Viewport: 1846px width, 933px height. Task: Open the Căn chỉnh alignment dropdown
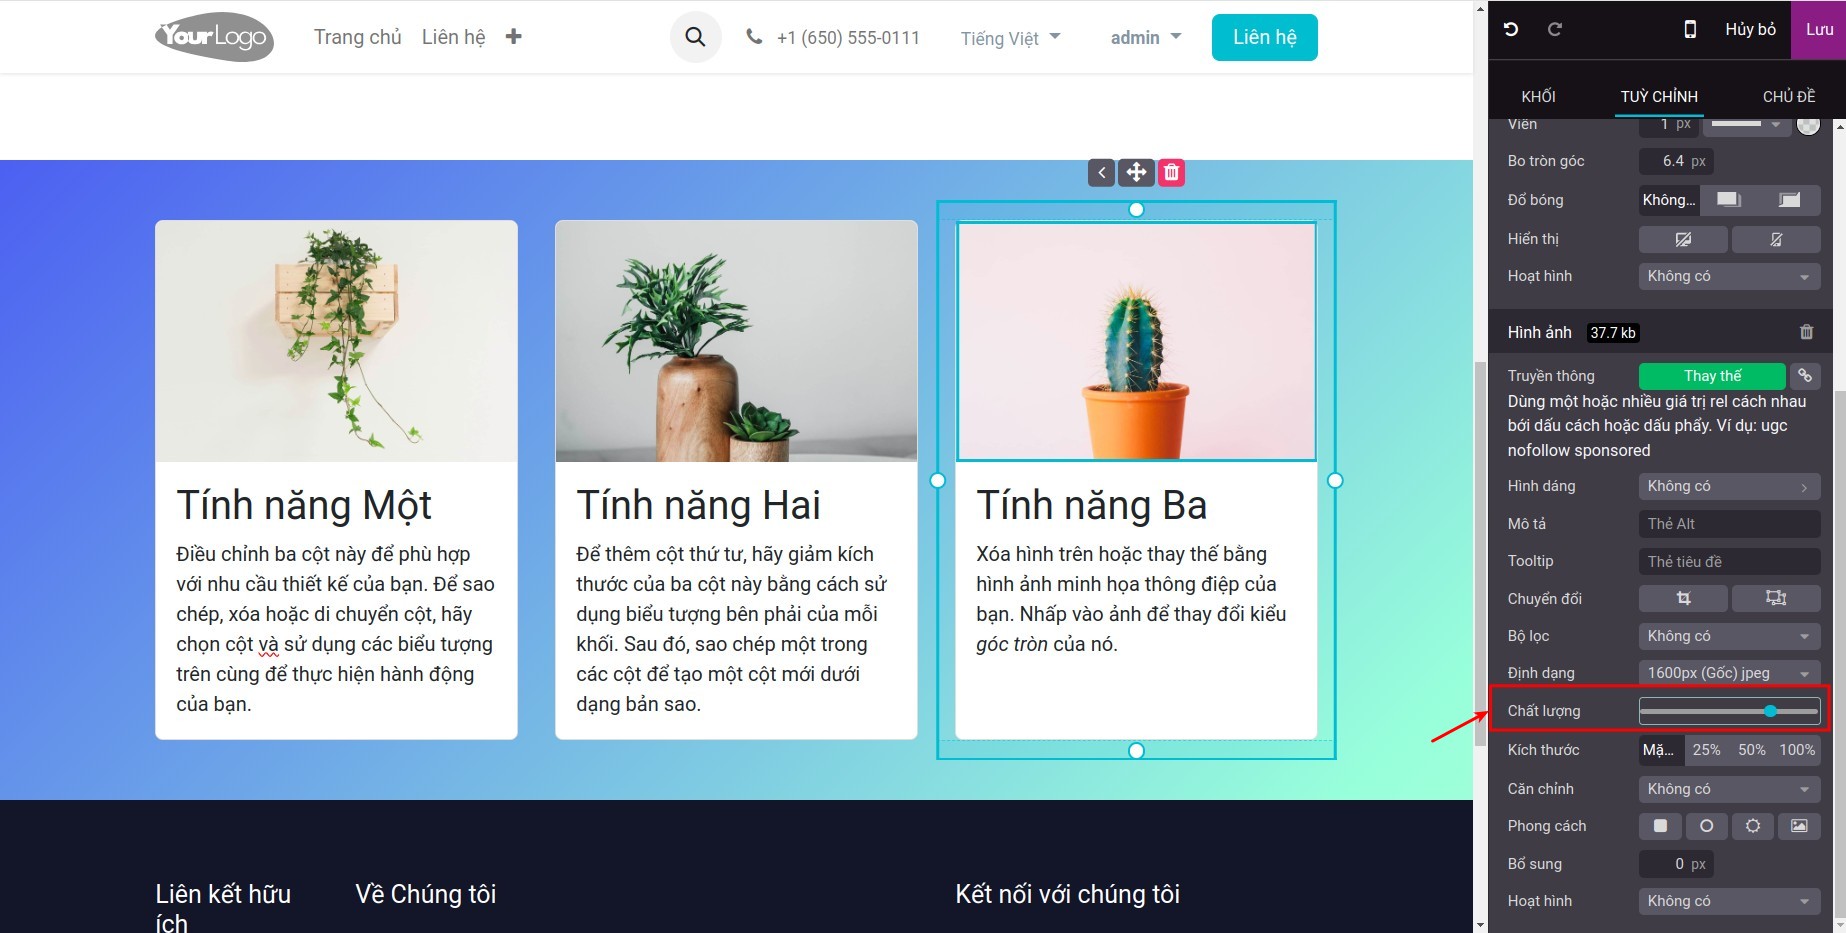click(1729, 789)
